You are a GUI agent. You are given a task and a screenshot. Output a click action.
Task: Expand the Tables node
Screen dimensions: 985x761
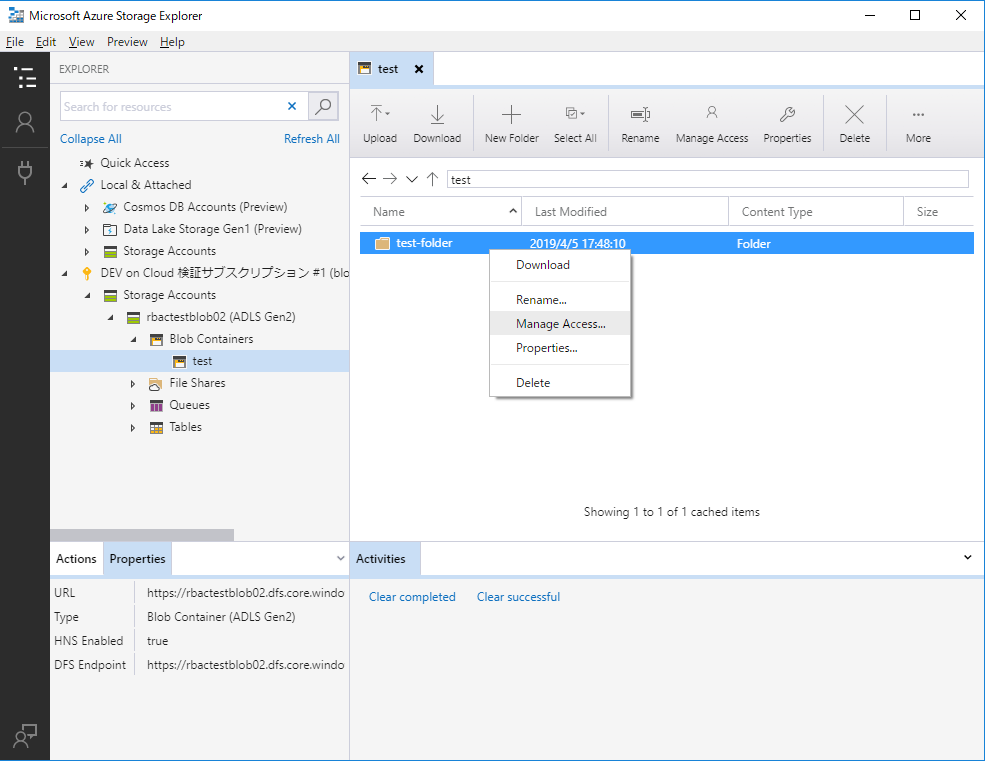coord(133,427)
